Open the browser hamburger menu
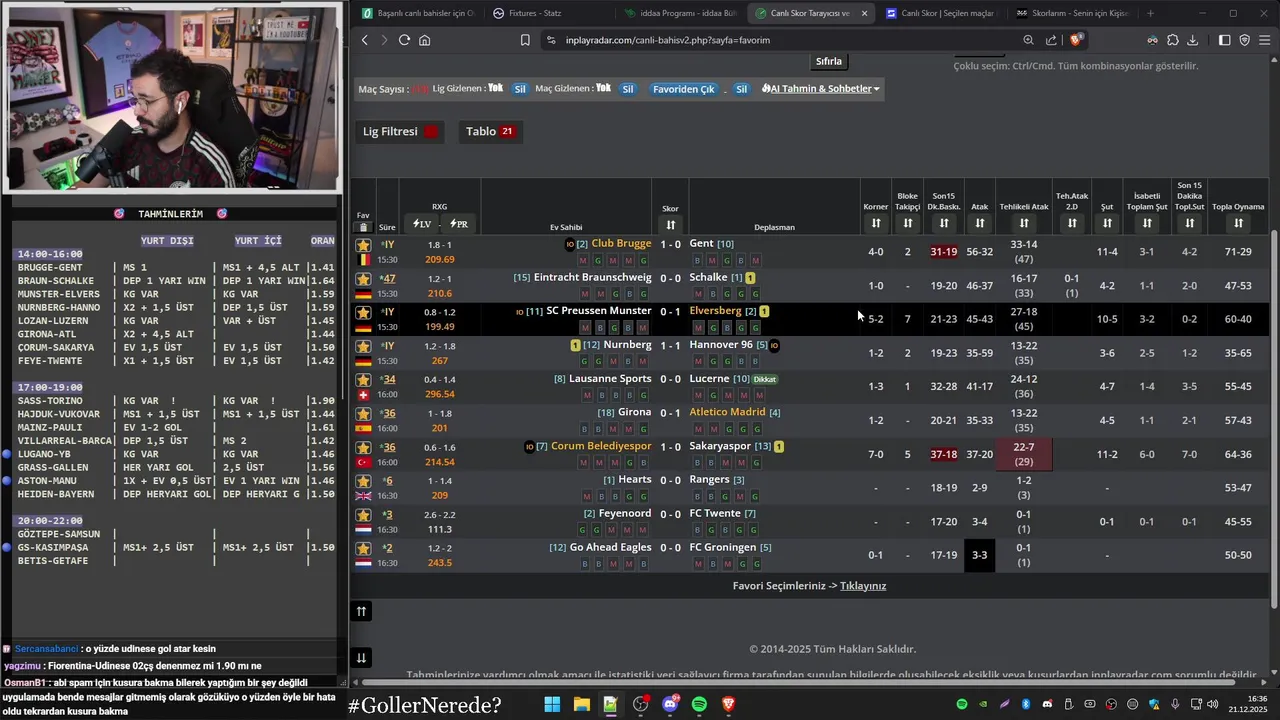 pyautogui.click(x=1265, y=40)
